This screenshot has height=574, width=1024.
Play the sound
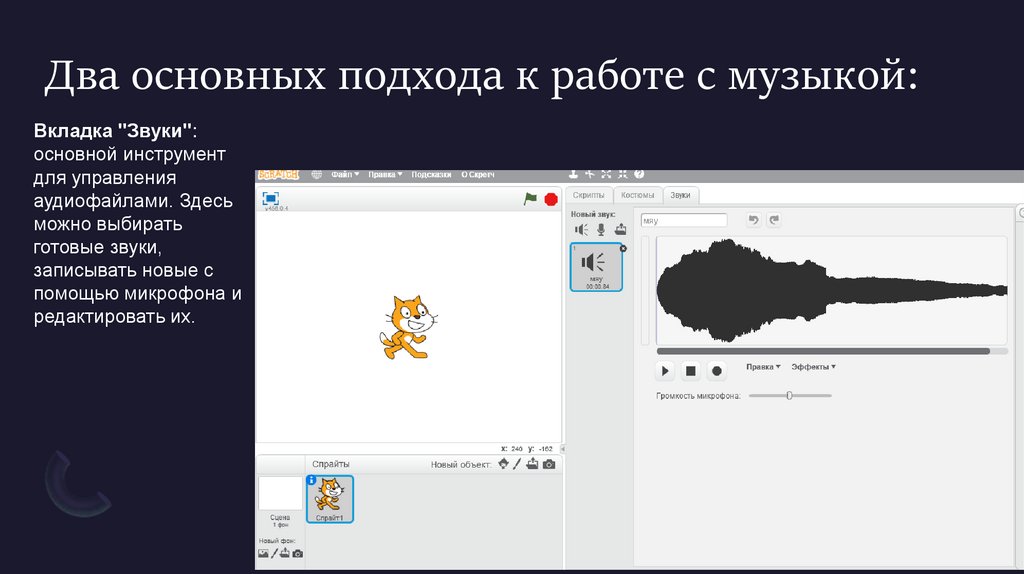[665, 371]
